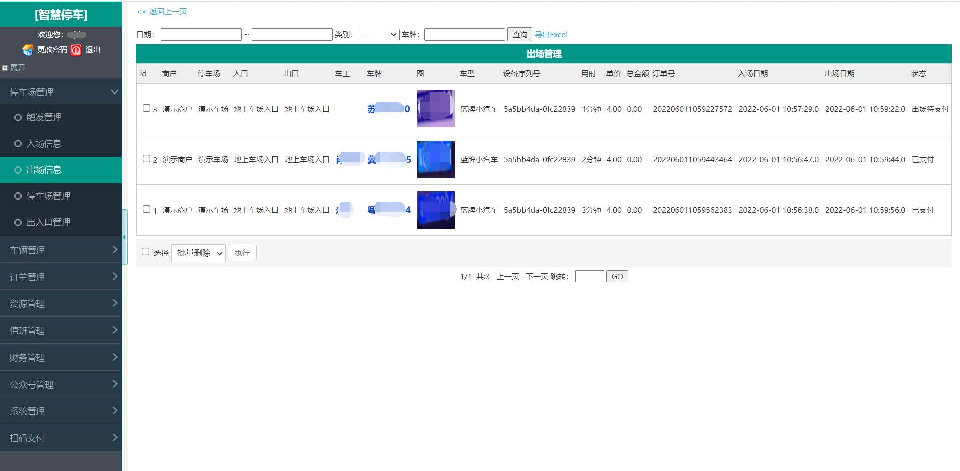The image size is (960, 471).
Task: Click the back to previous page link
Action: [x=162, y=12]
